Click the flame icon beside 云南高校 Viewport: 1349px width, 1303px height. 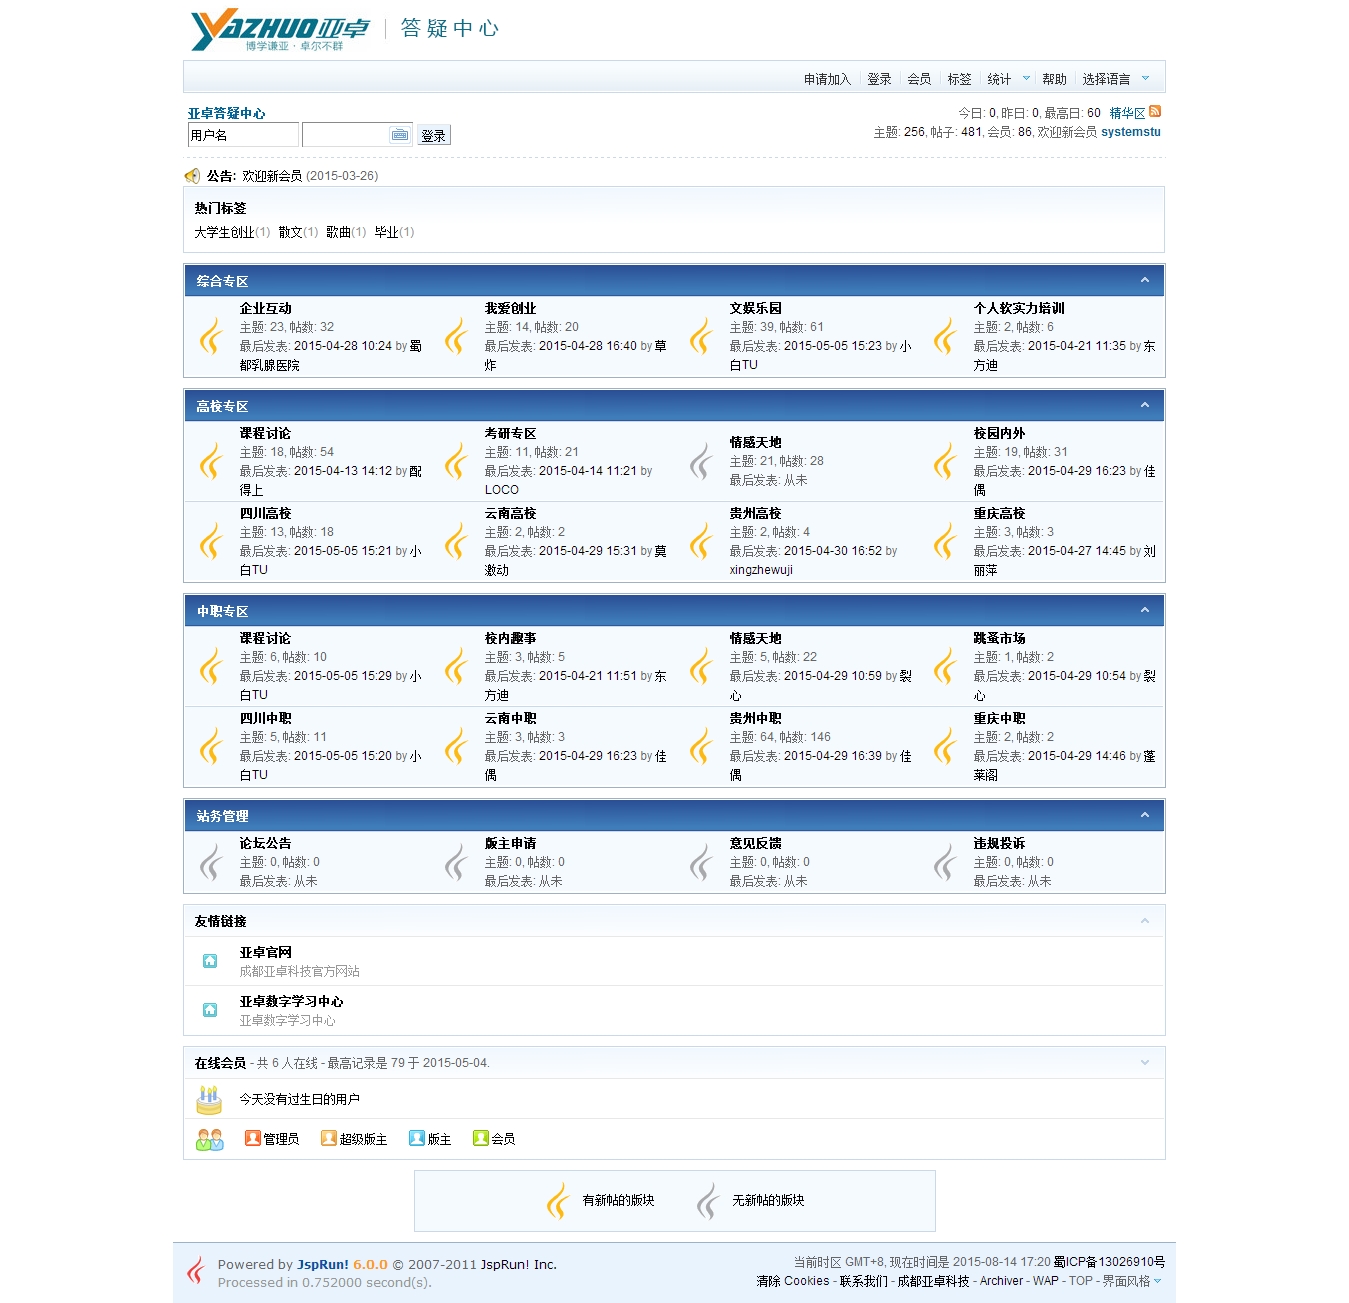[x=455, y=542]
